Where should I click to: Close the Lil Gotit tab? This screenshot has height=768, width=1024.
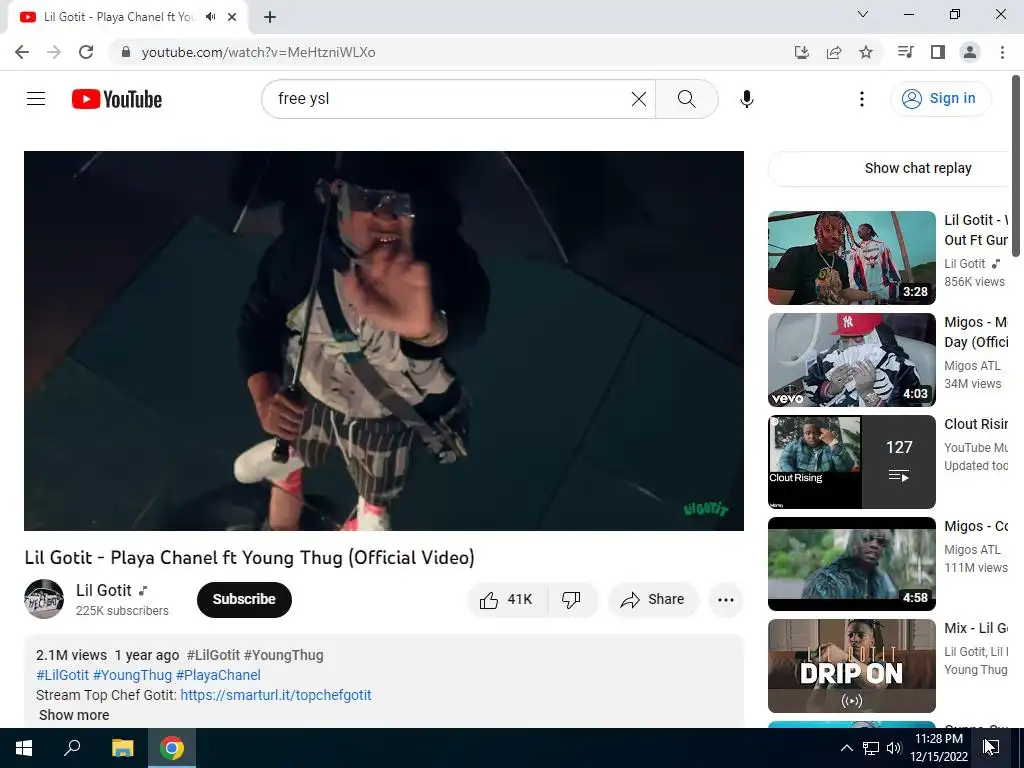(232, 17)
